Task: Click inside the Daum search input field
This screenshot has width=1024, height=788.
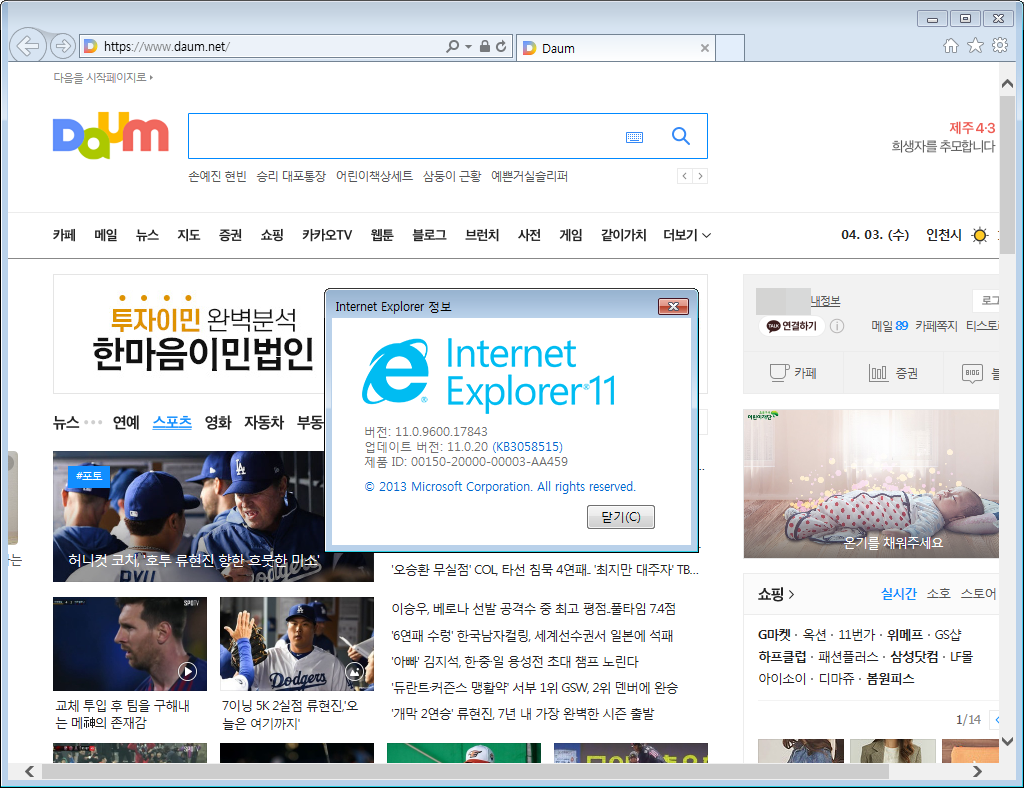Action: [405, 136]
